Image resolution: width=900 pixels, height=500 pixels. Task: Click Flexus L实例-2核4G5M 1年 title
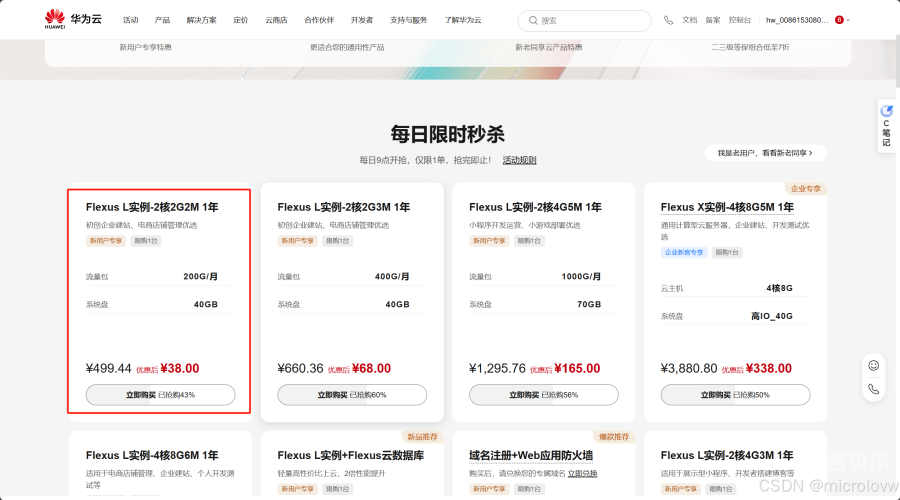(535, 207)
